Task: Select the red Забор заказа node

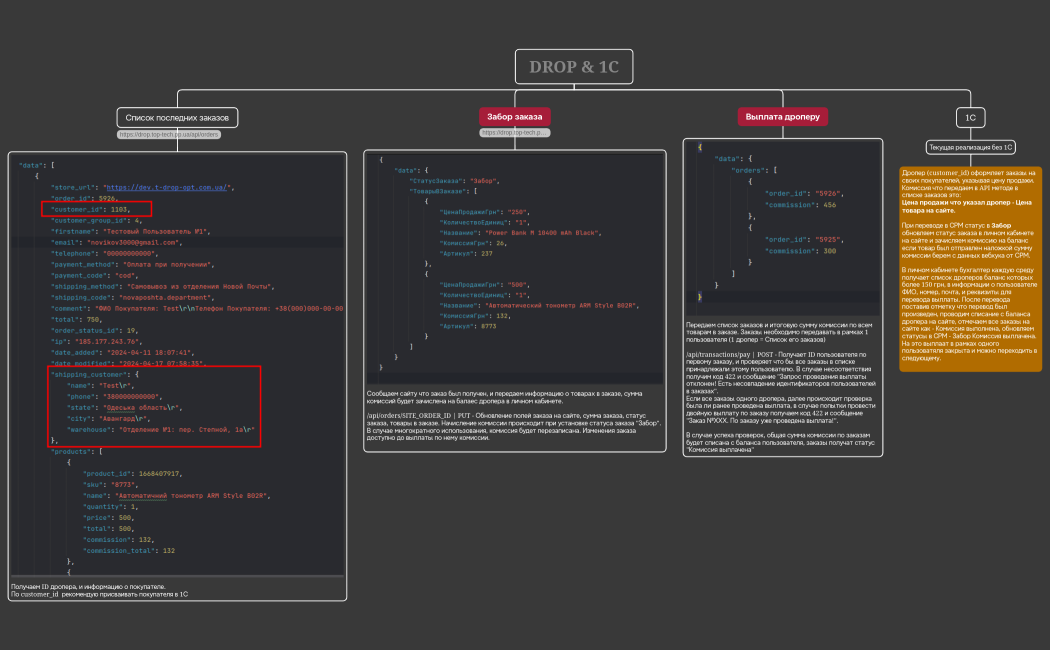Action: pyautogui.click(x=514, y=116)
